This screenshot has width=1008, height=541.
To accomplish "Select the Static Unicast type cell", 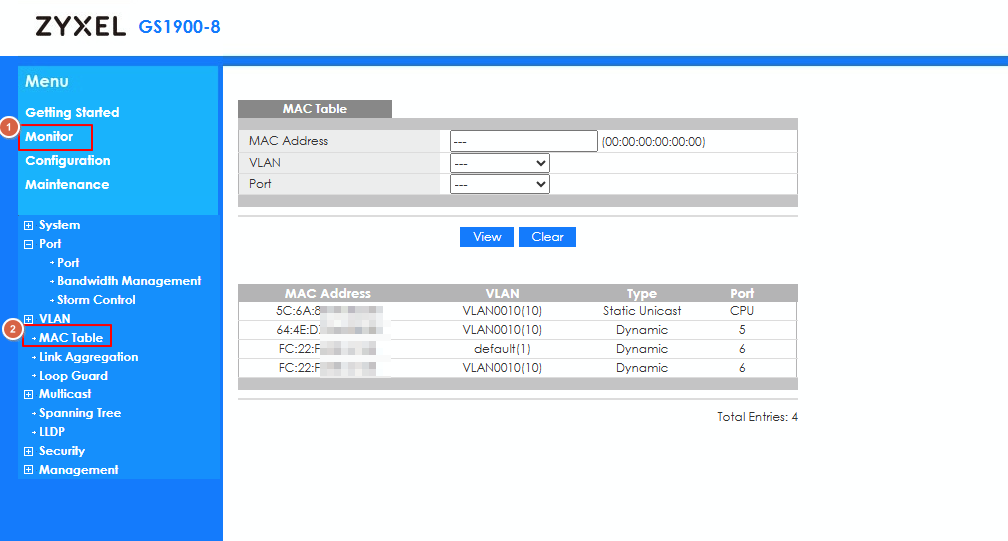I will pyautogui.click(x=642, y=311).
